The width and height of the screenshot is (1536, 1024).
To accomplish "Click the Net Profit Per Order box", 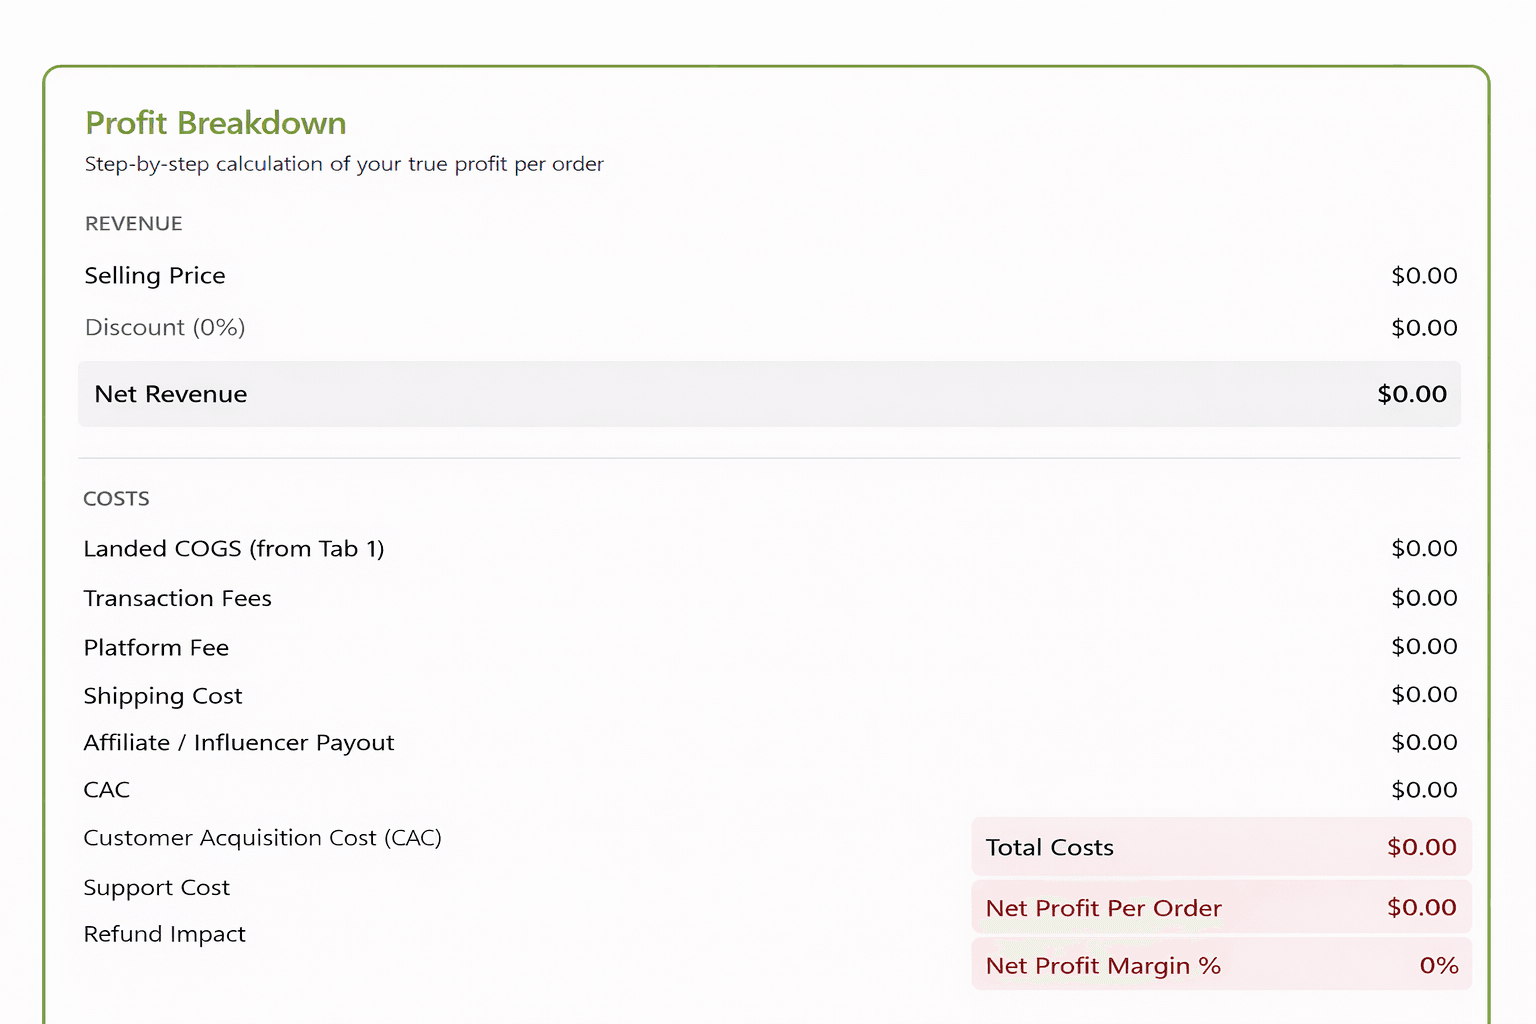I will (x=1220, y=907).
